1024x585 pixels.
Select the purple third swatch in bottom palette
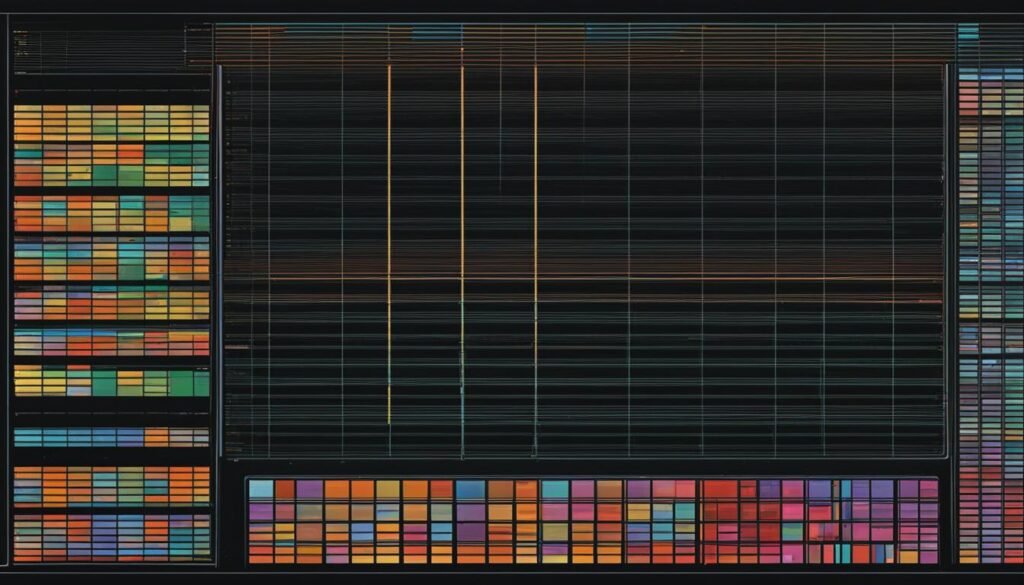coord(310,489)
